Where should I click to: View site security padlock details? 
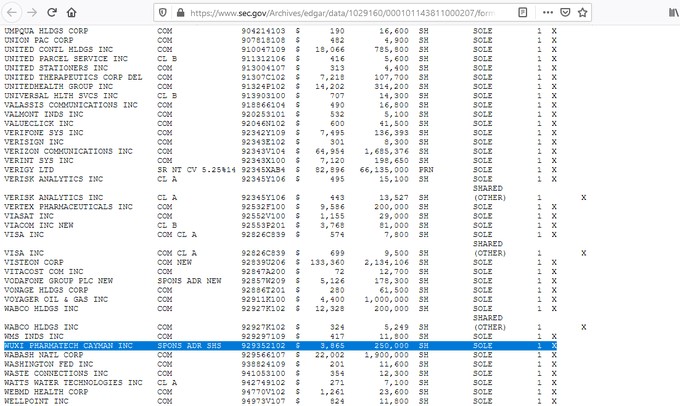click(x=180, y=13)
